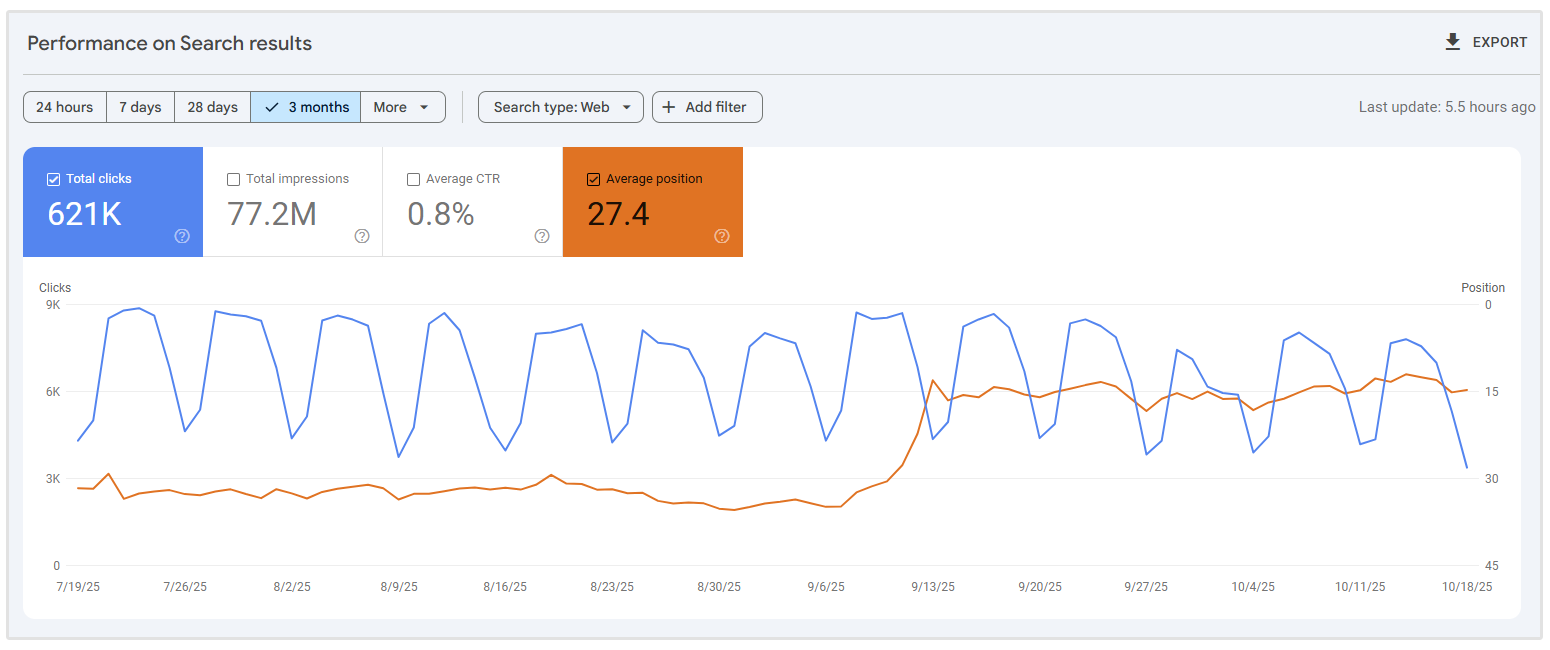Click the plus icon on Add filter
Viewport: 1550px width, 650px height.
tap(669, 107)
